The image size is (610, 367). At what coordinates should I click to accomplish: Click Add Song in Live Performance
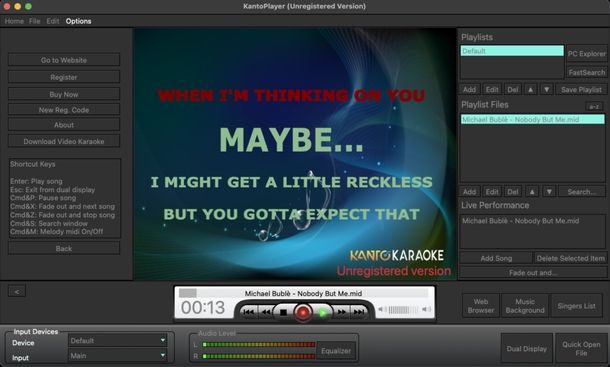[x=496, y=258]
